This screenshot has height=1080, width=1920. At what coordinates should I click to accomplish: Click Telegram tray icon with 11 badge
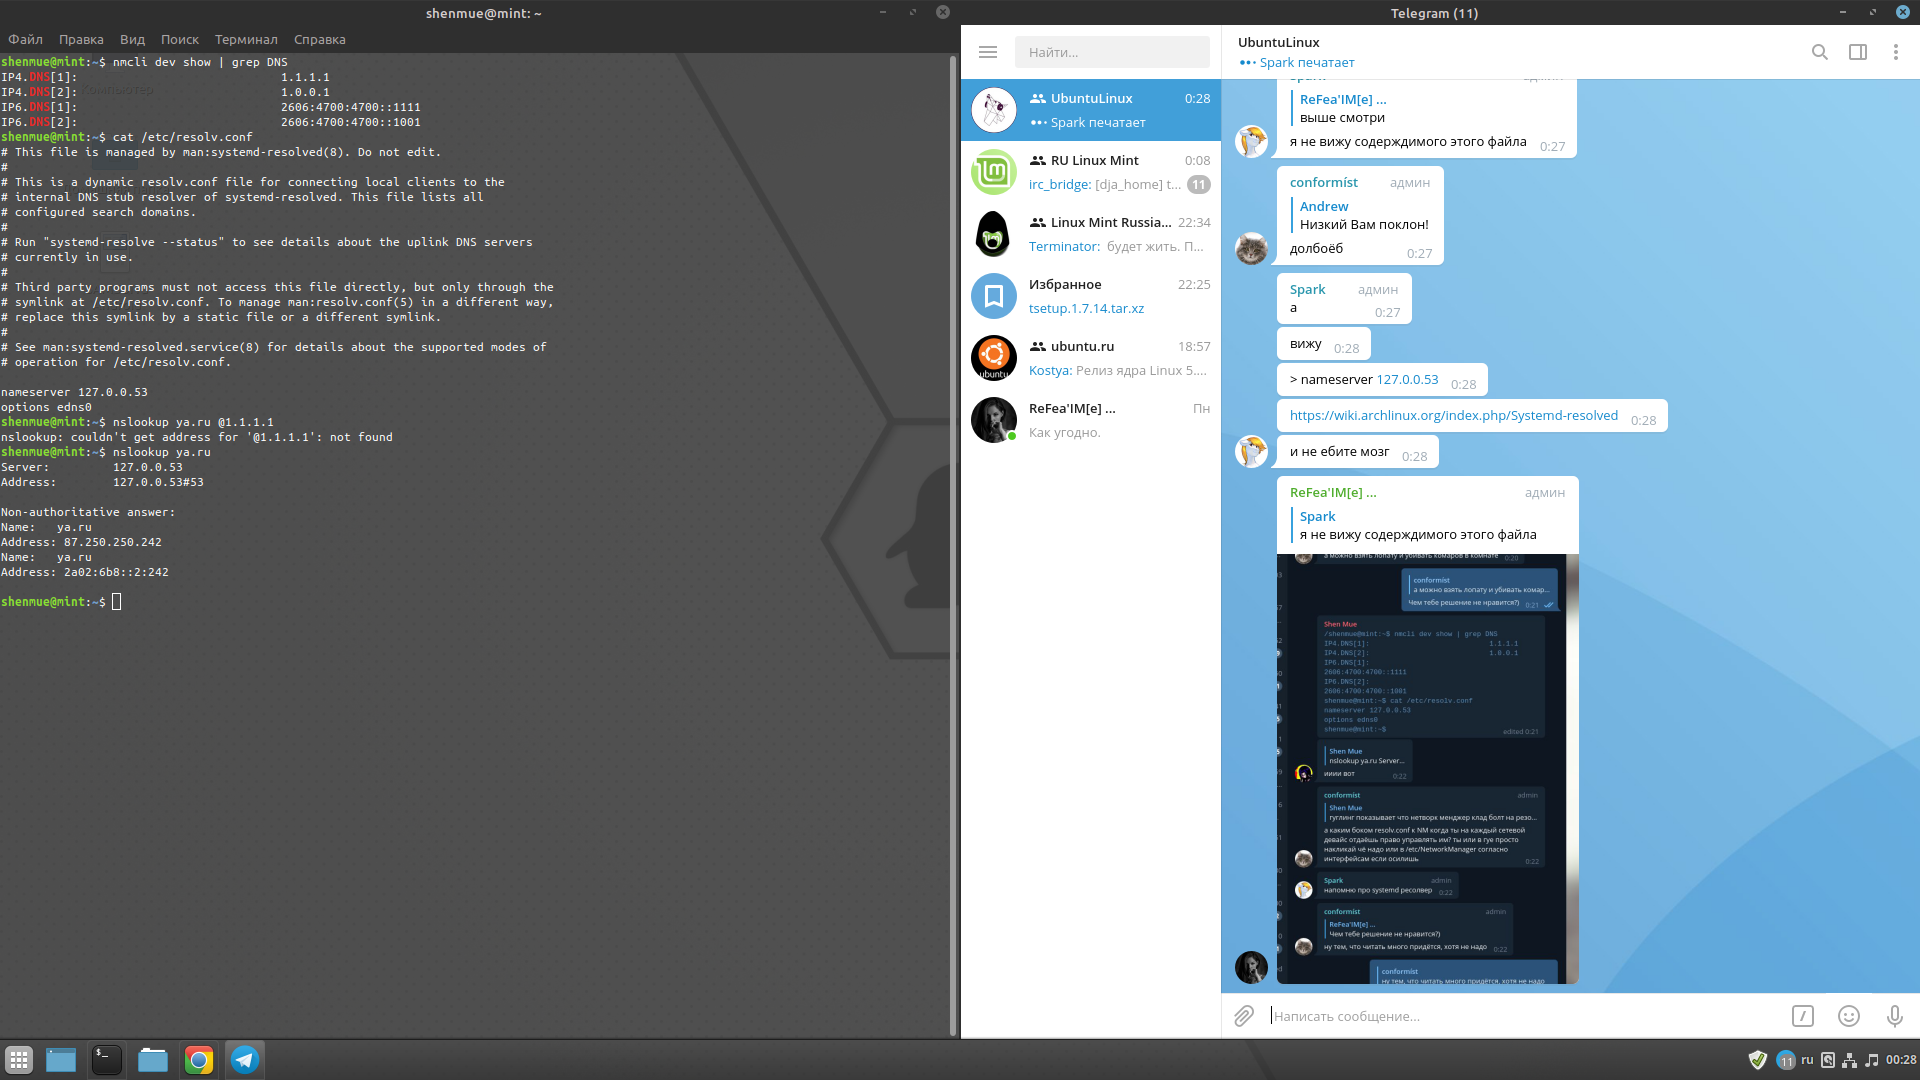click(x=1785, y=1060)
